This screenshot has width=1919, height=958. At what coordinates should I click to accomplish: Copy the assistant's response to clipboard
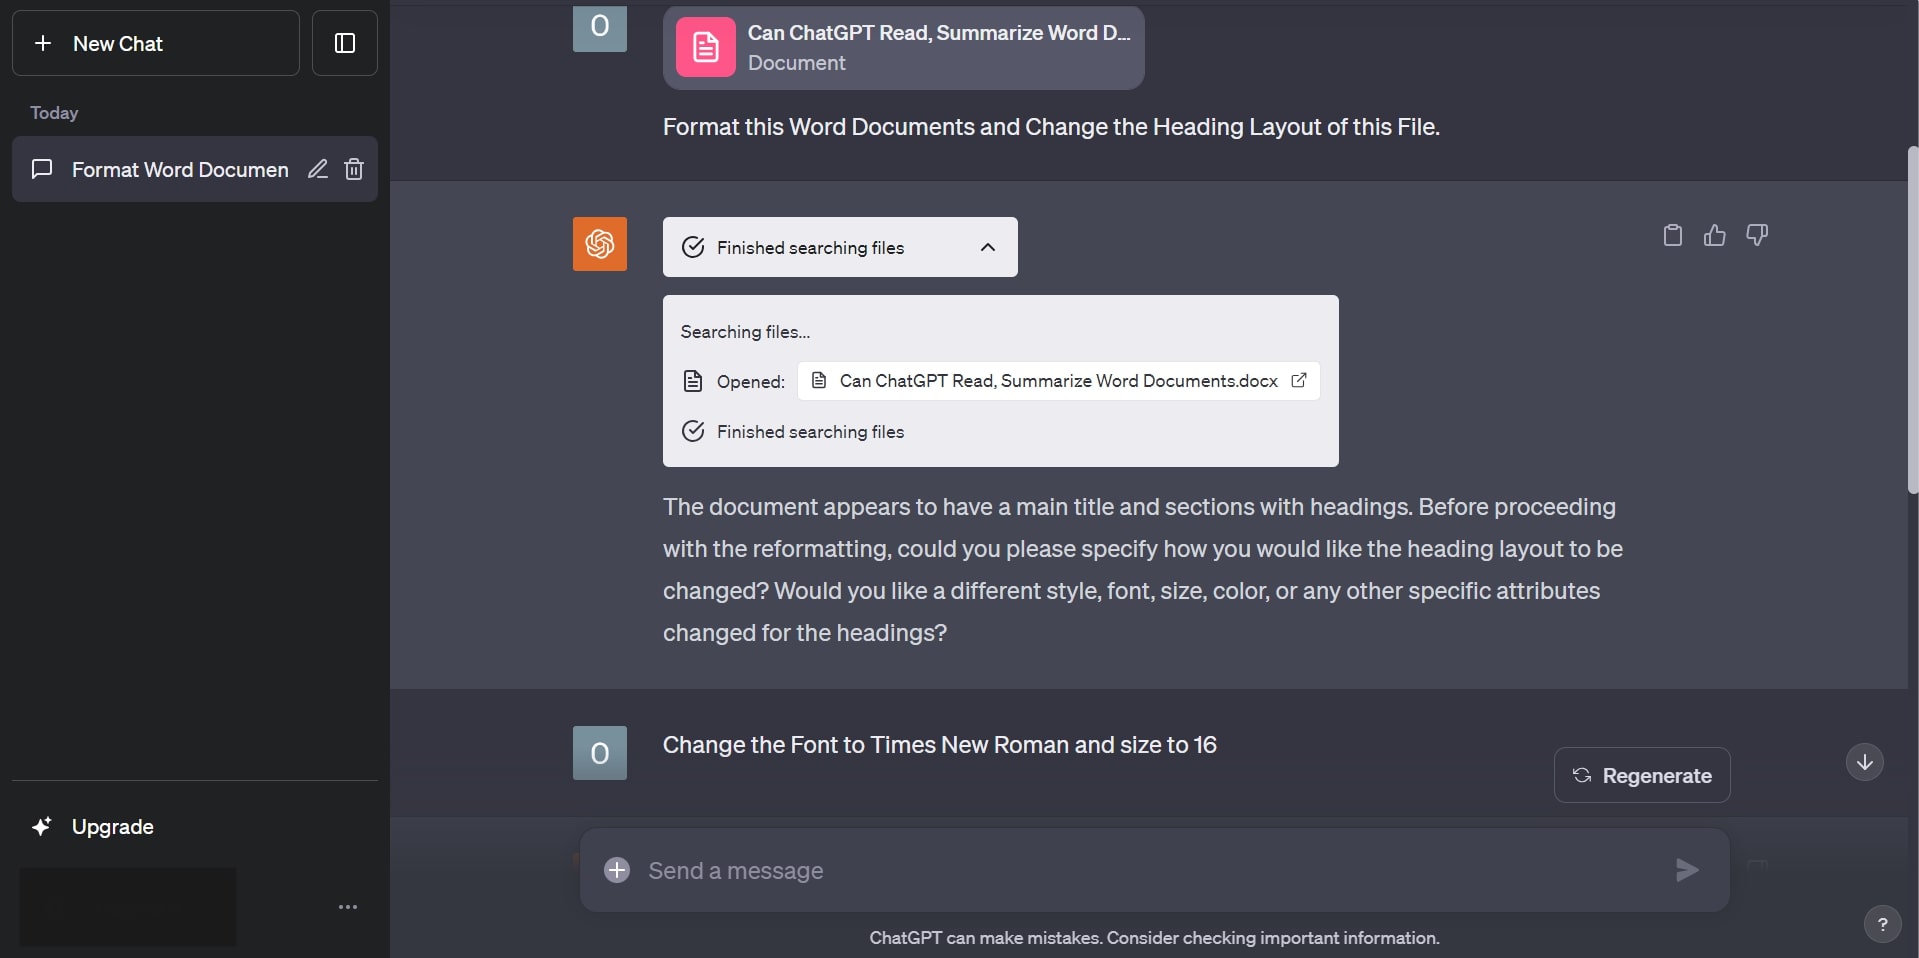pyautogui.click(x=1671, y=234)
